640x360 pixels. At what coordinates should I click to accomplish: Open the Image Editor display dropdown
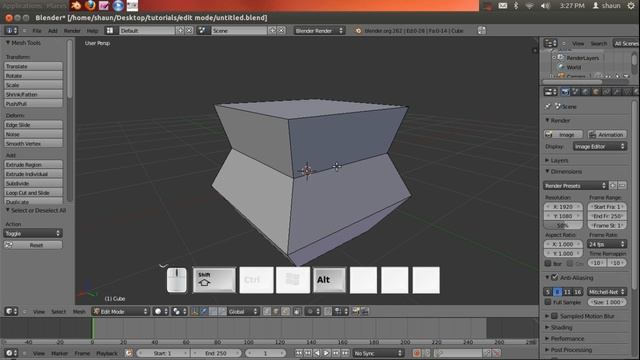click(600, 146)
